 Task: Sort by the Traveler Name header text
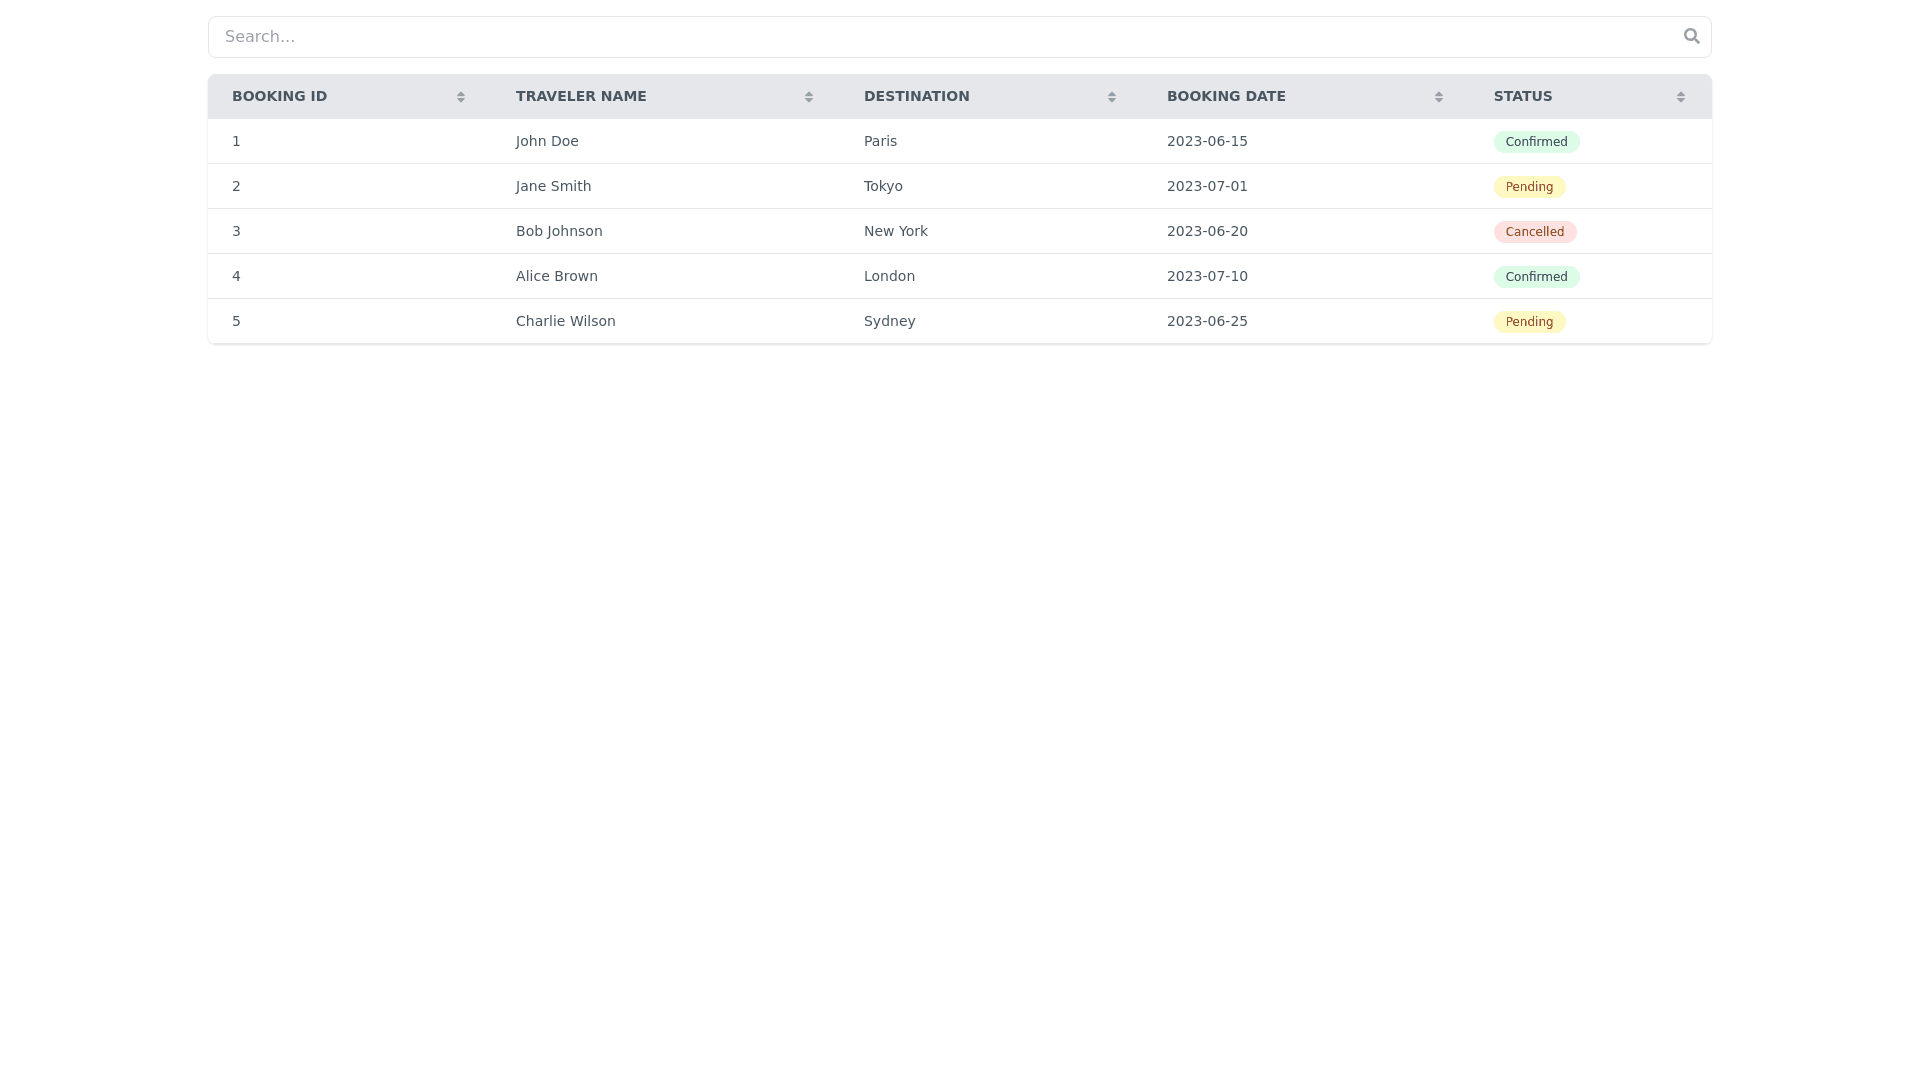click(581, 96)
